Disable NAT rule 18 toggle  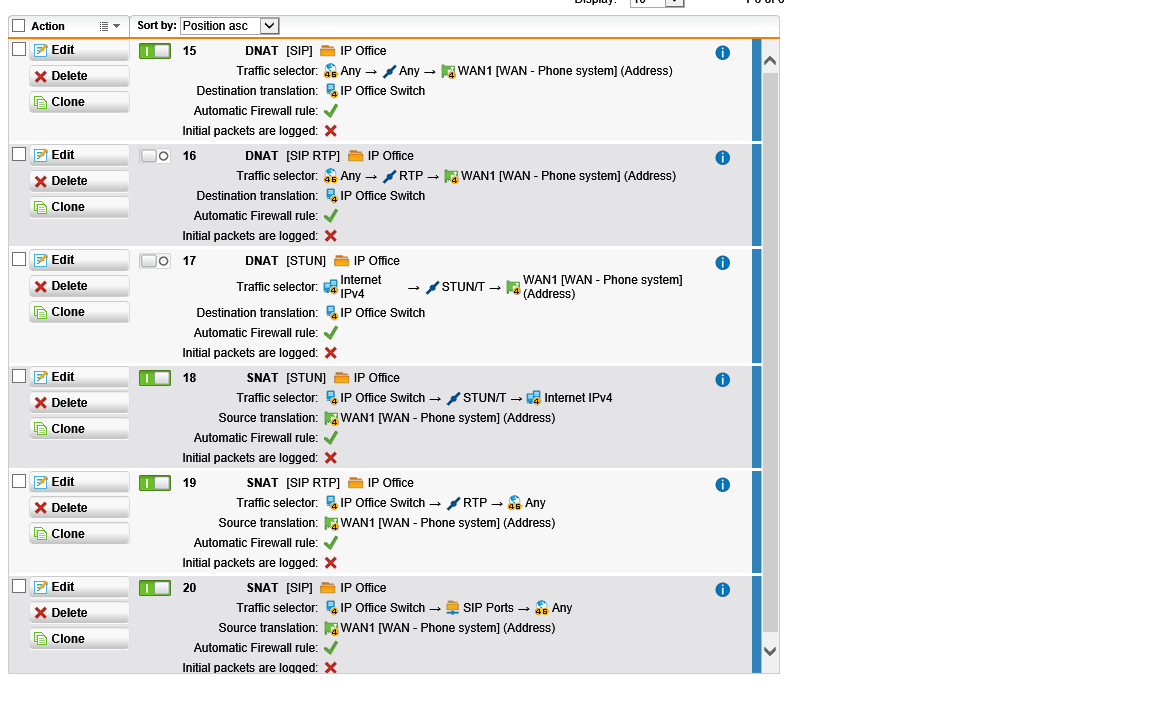pyautogui.click(x=155, y=378)
